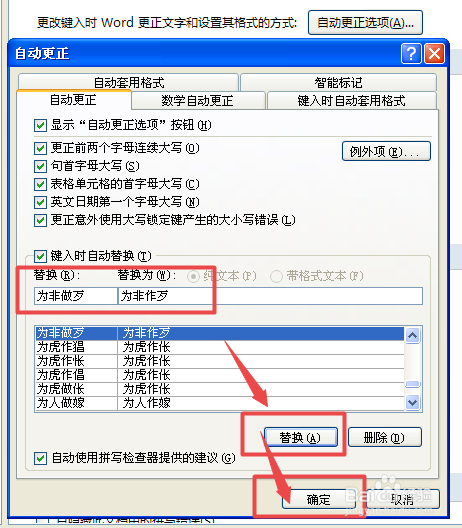Uncheck 显示"自动更正选项"按钮 checkbox
This screenshot has width=462, height=528.
[40, 126]
